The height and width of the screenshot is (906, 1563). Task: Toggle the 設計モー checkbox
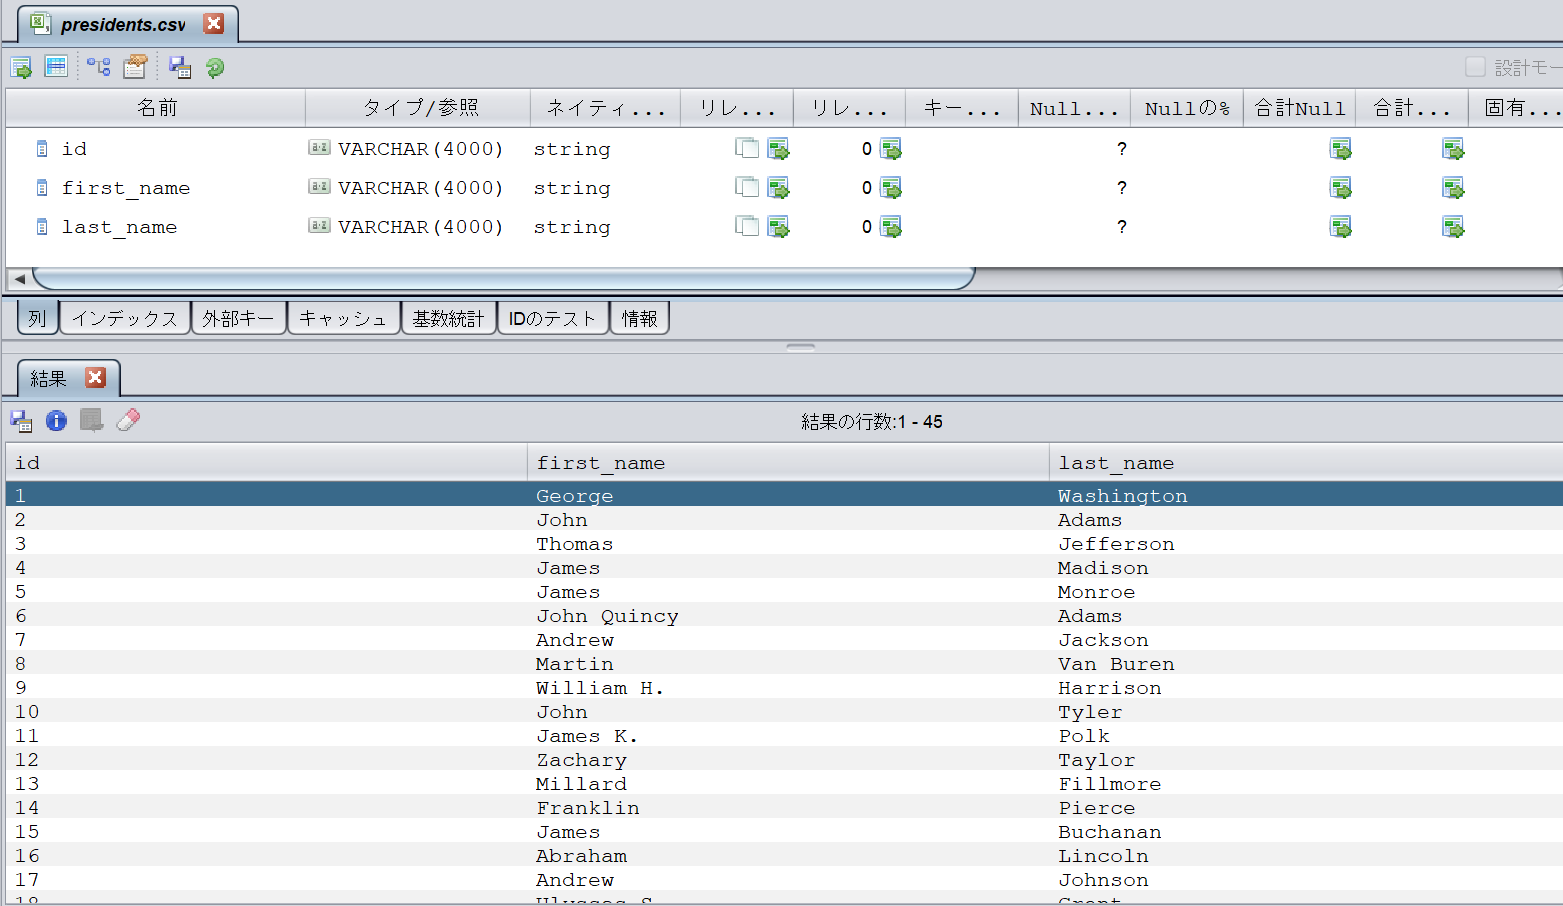[1475, 67]
